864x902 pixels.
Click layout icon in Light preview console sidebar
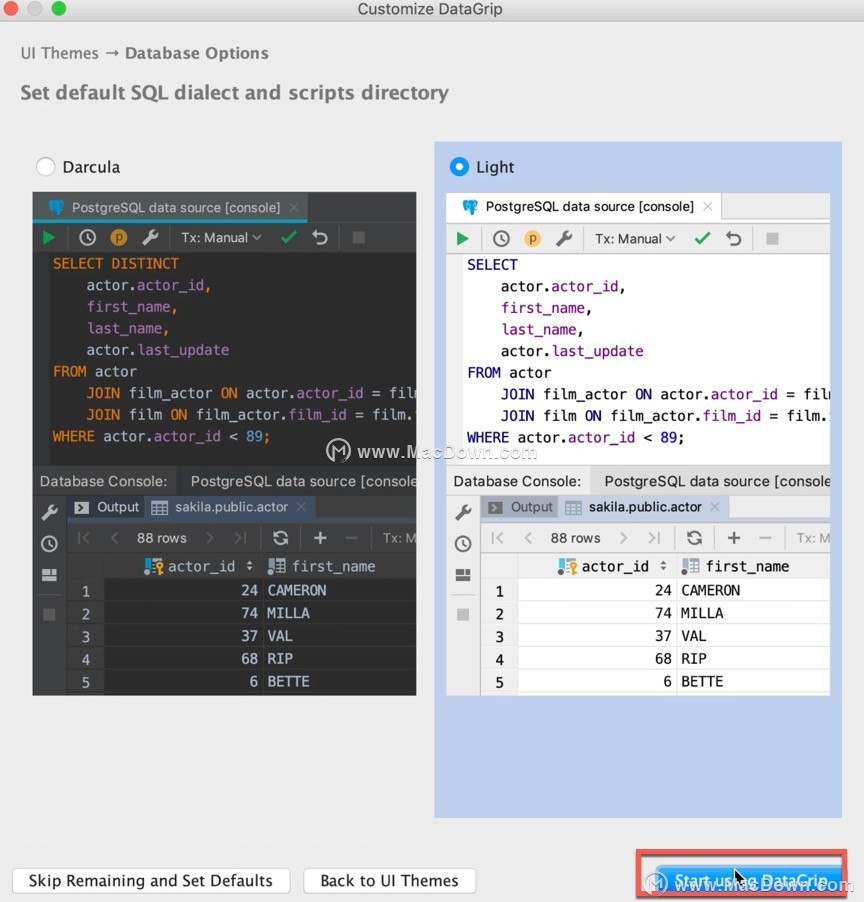(463, 575)
